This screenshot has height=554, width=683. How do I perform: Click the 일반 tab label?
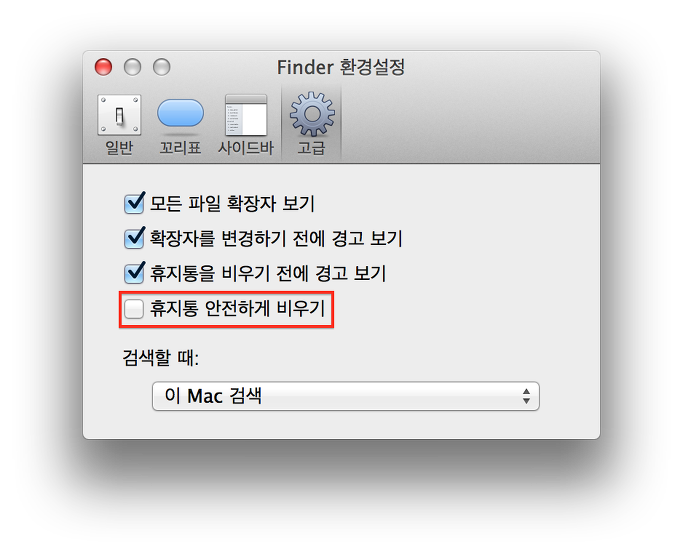pos(119,148)
